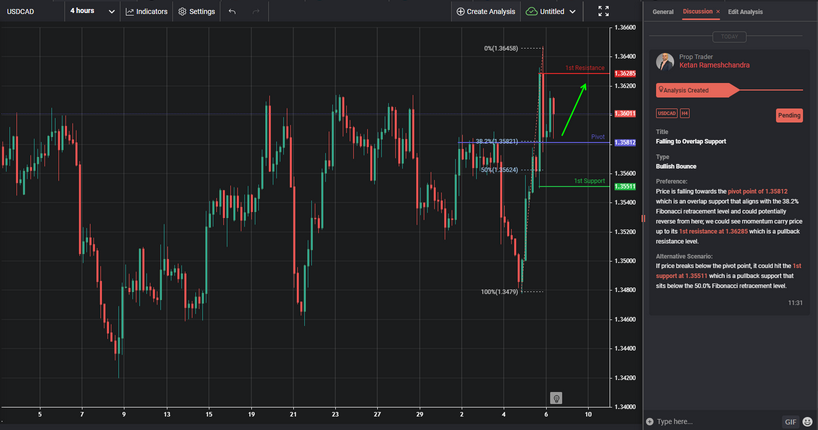The height and width of the screenshot is (430, 818).
Task: Click the Indicators chart icon
Action: coord(130,11)
